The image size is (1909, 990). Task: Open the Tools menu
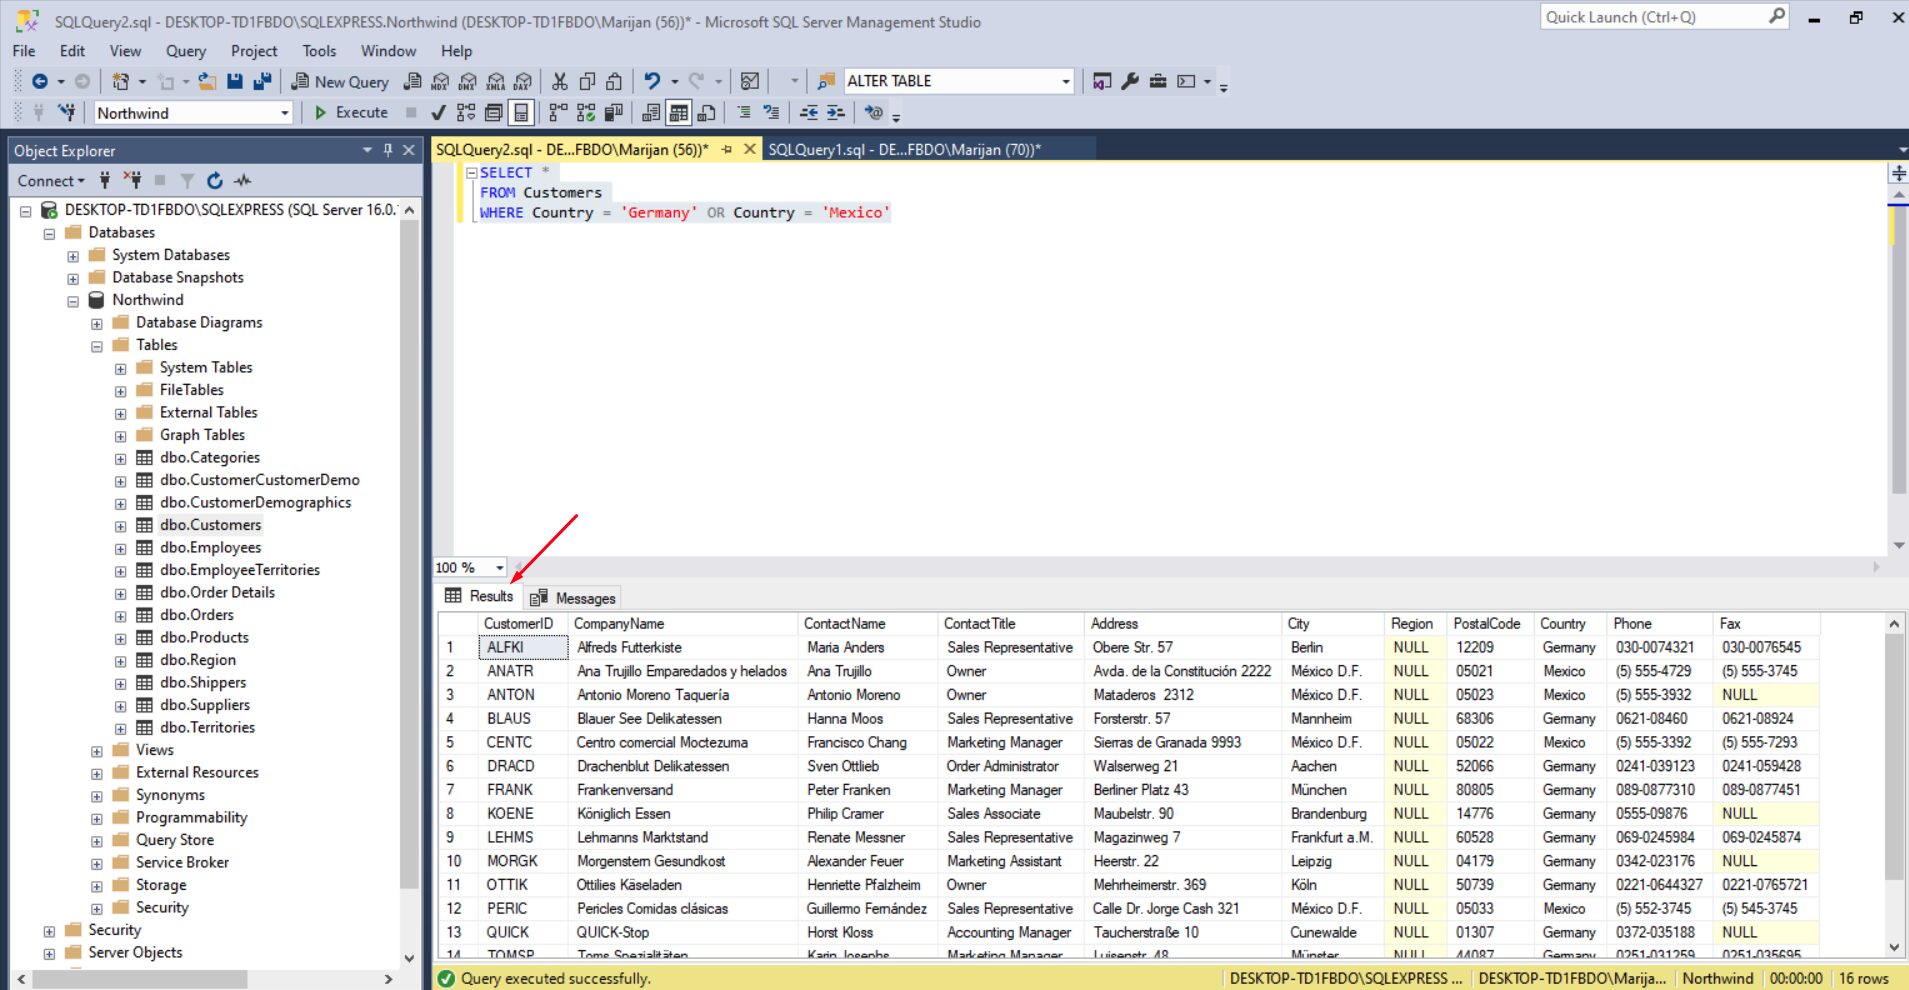(319, 51)
